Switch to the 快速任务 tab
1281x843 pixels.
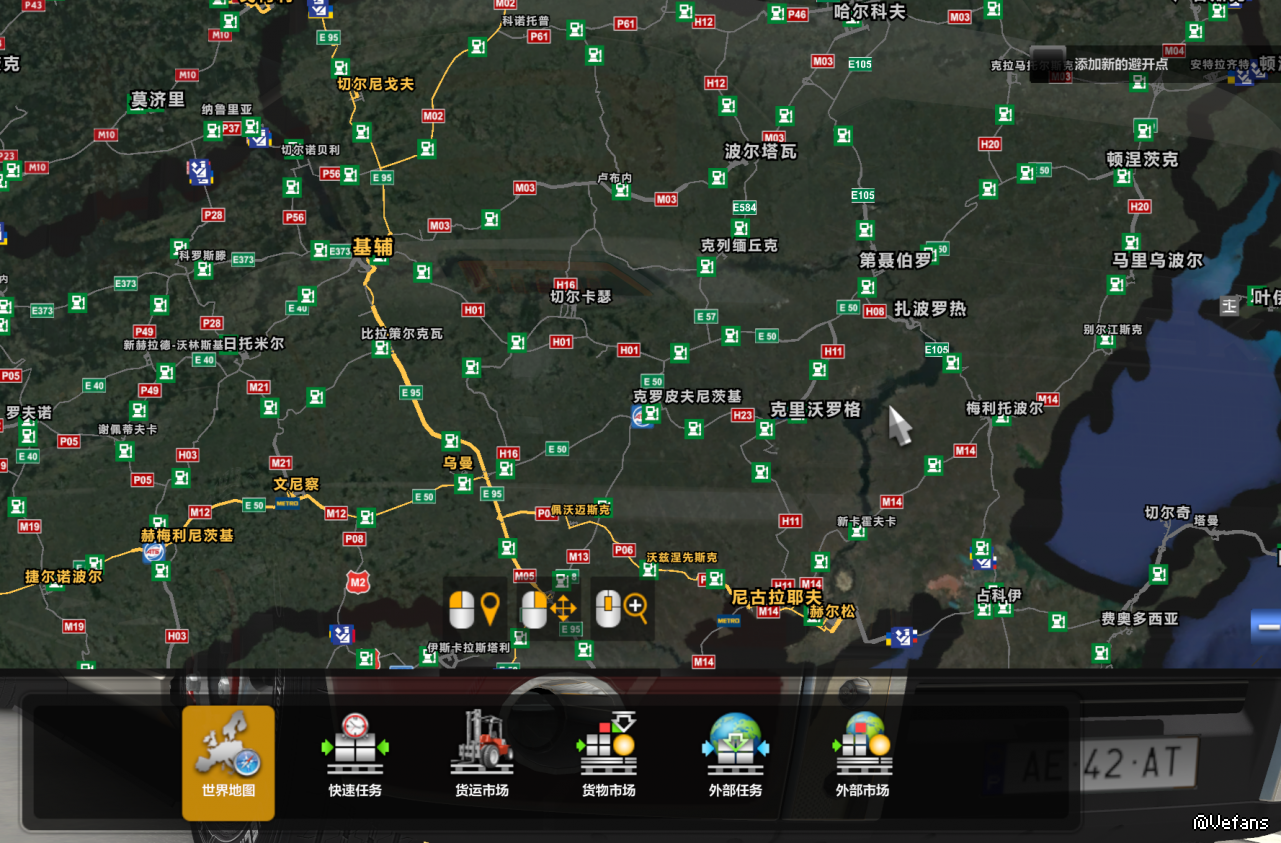[x=355, y=757]
